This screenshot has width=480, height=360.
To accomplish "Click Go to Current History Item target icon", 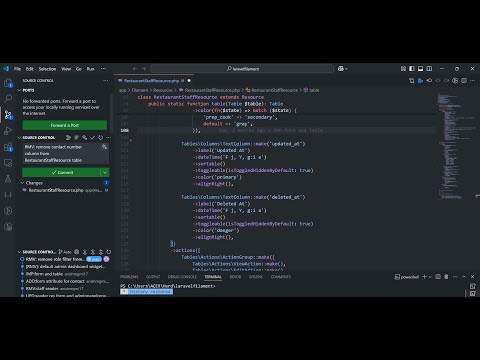I will point(77,252).
